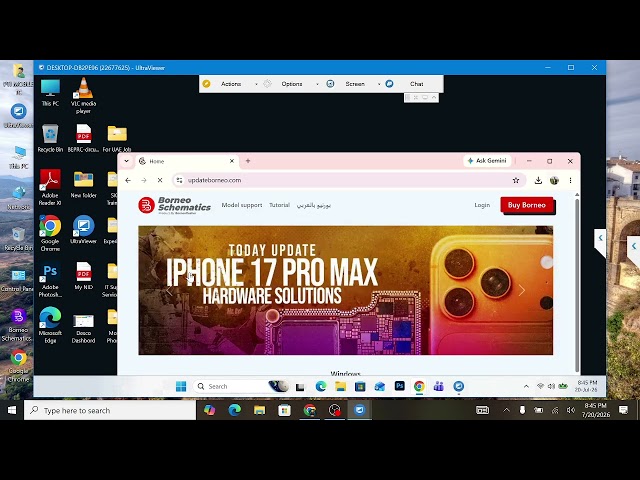Go to next banner slide arrow

(x=522, y=290)
